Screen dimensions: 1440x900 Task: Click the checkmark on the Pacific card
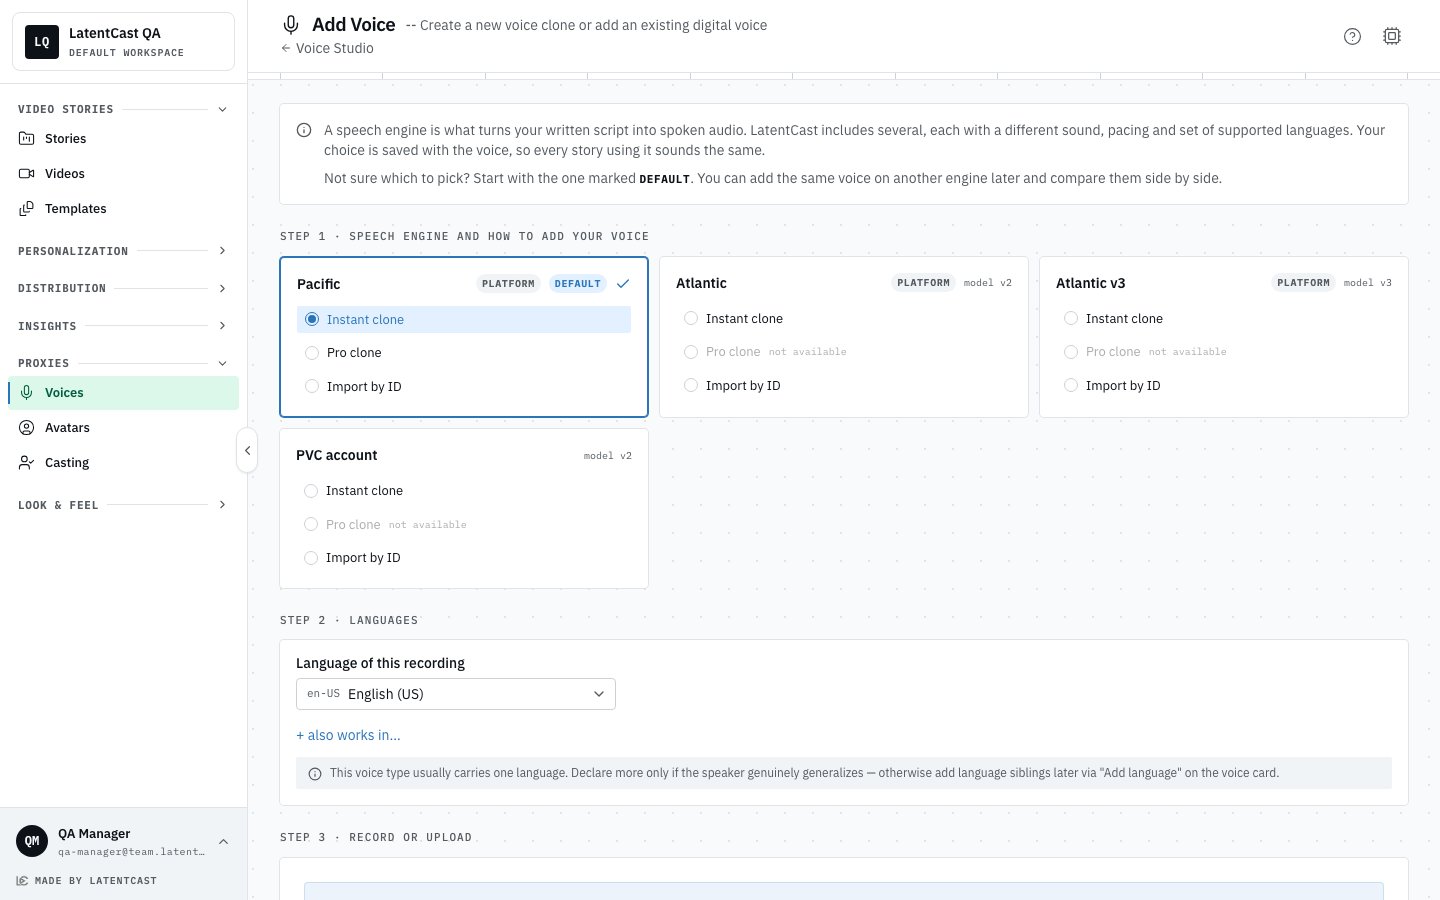pos(623,284)
